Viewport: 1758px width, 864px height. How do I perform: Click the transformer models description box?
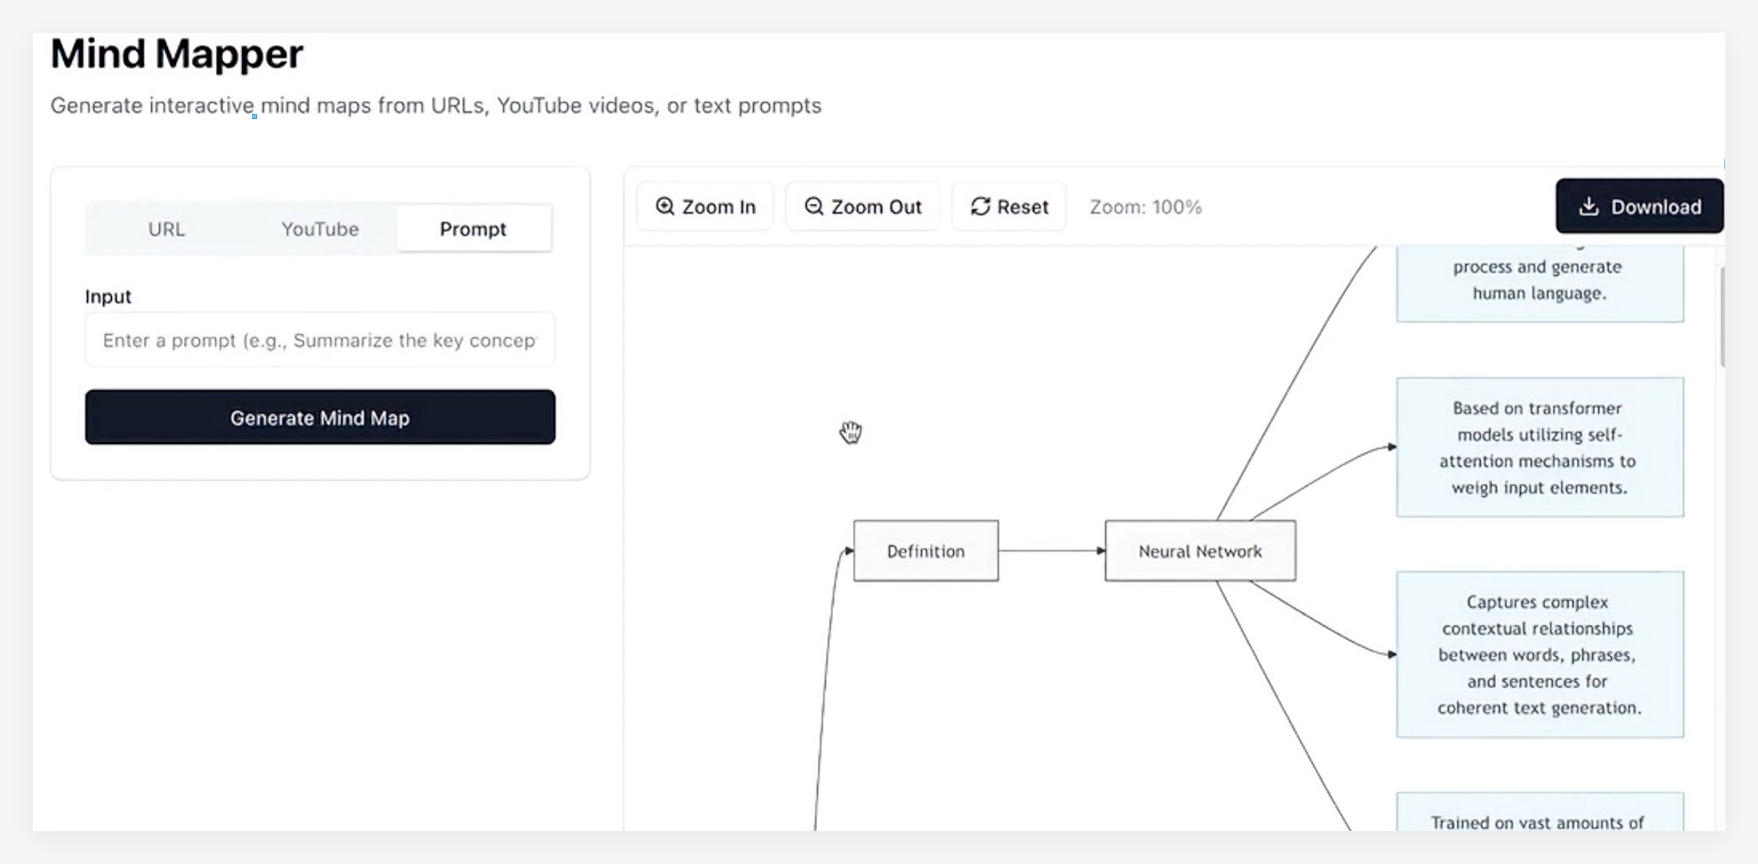(1539, 447)
